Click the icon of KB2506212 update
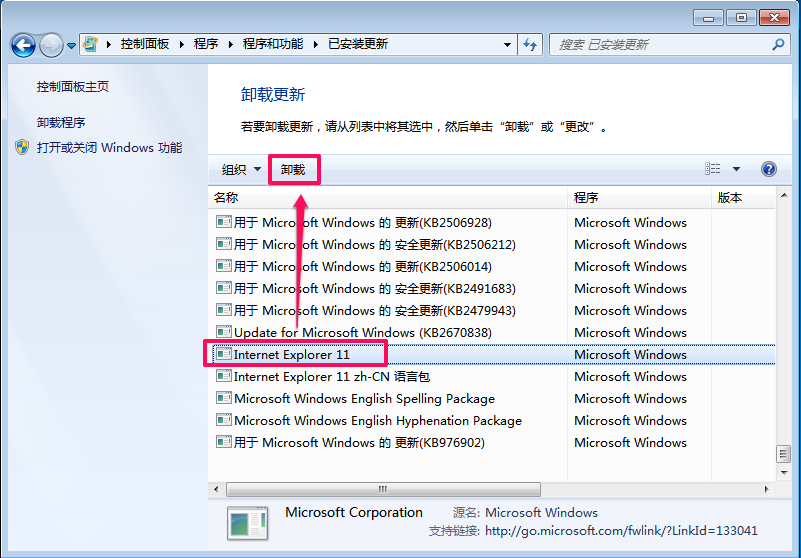801x558 pixels. (x=223, y=244)
